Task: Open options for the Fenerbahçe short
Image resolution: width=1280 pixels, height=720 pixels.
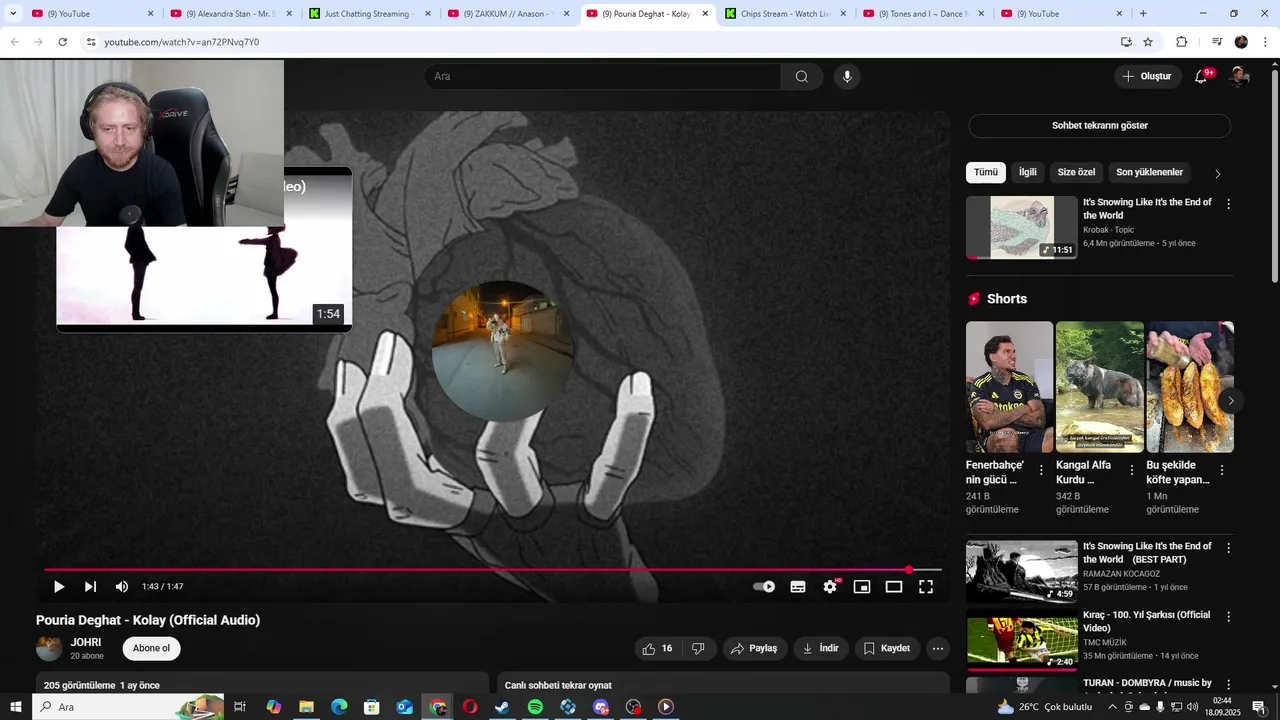Action: click(1041, 470)
